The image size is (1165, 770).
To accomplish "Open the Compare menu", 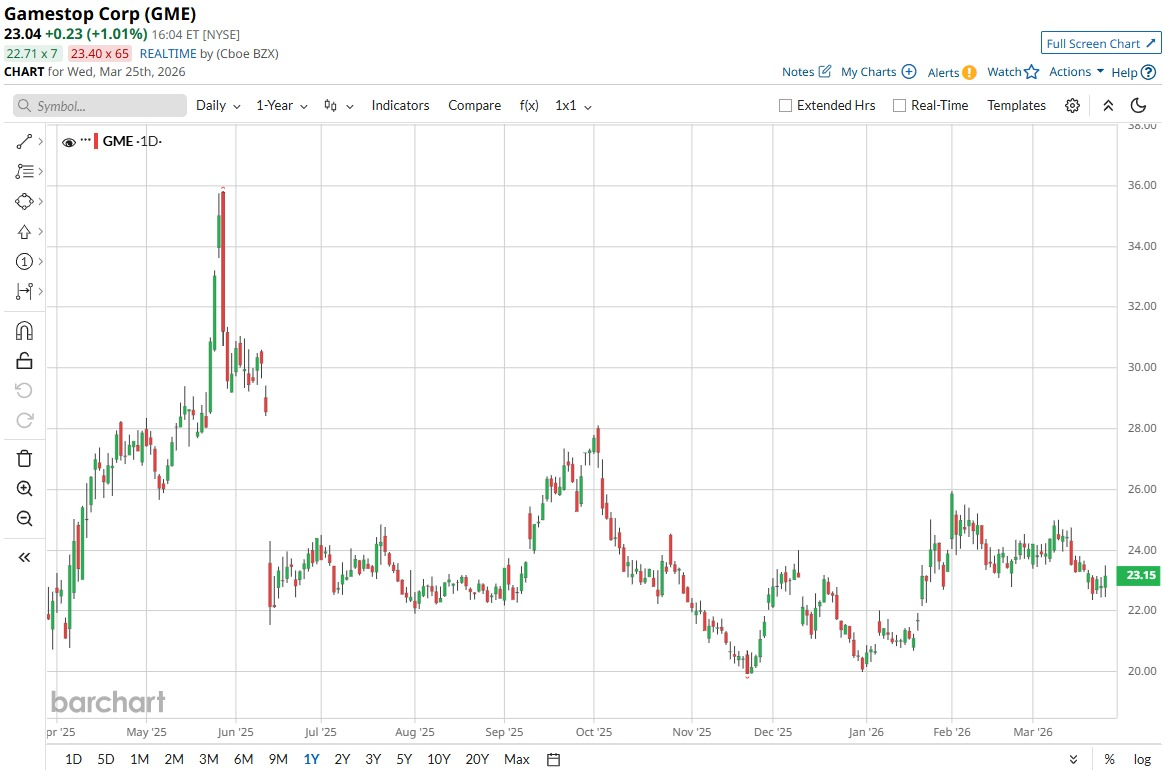I will pyautogui.click(x=474, y=106).
